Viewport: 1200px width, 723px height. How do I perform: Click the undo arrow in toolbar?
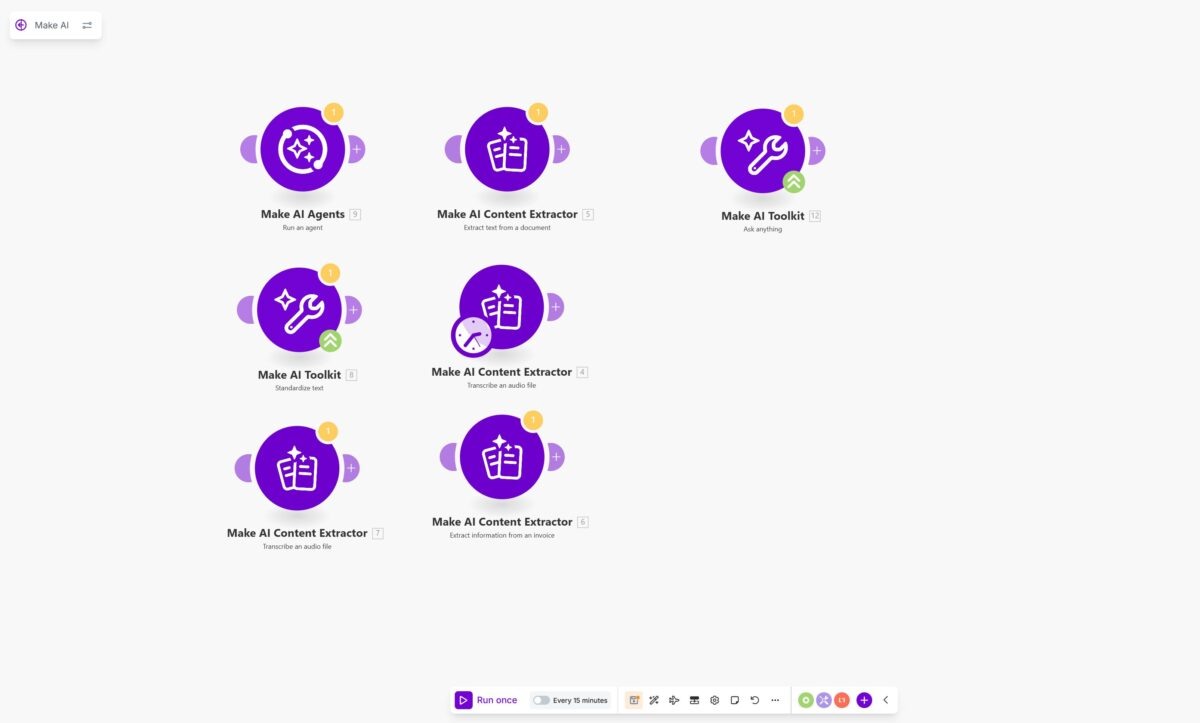[x=755, y=700]
